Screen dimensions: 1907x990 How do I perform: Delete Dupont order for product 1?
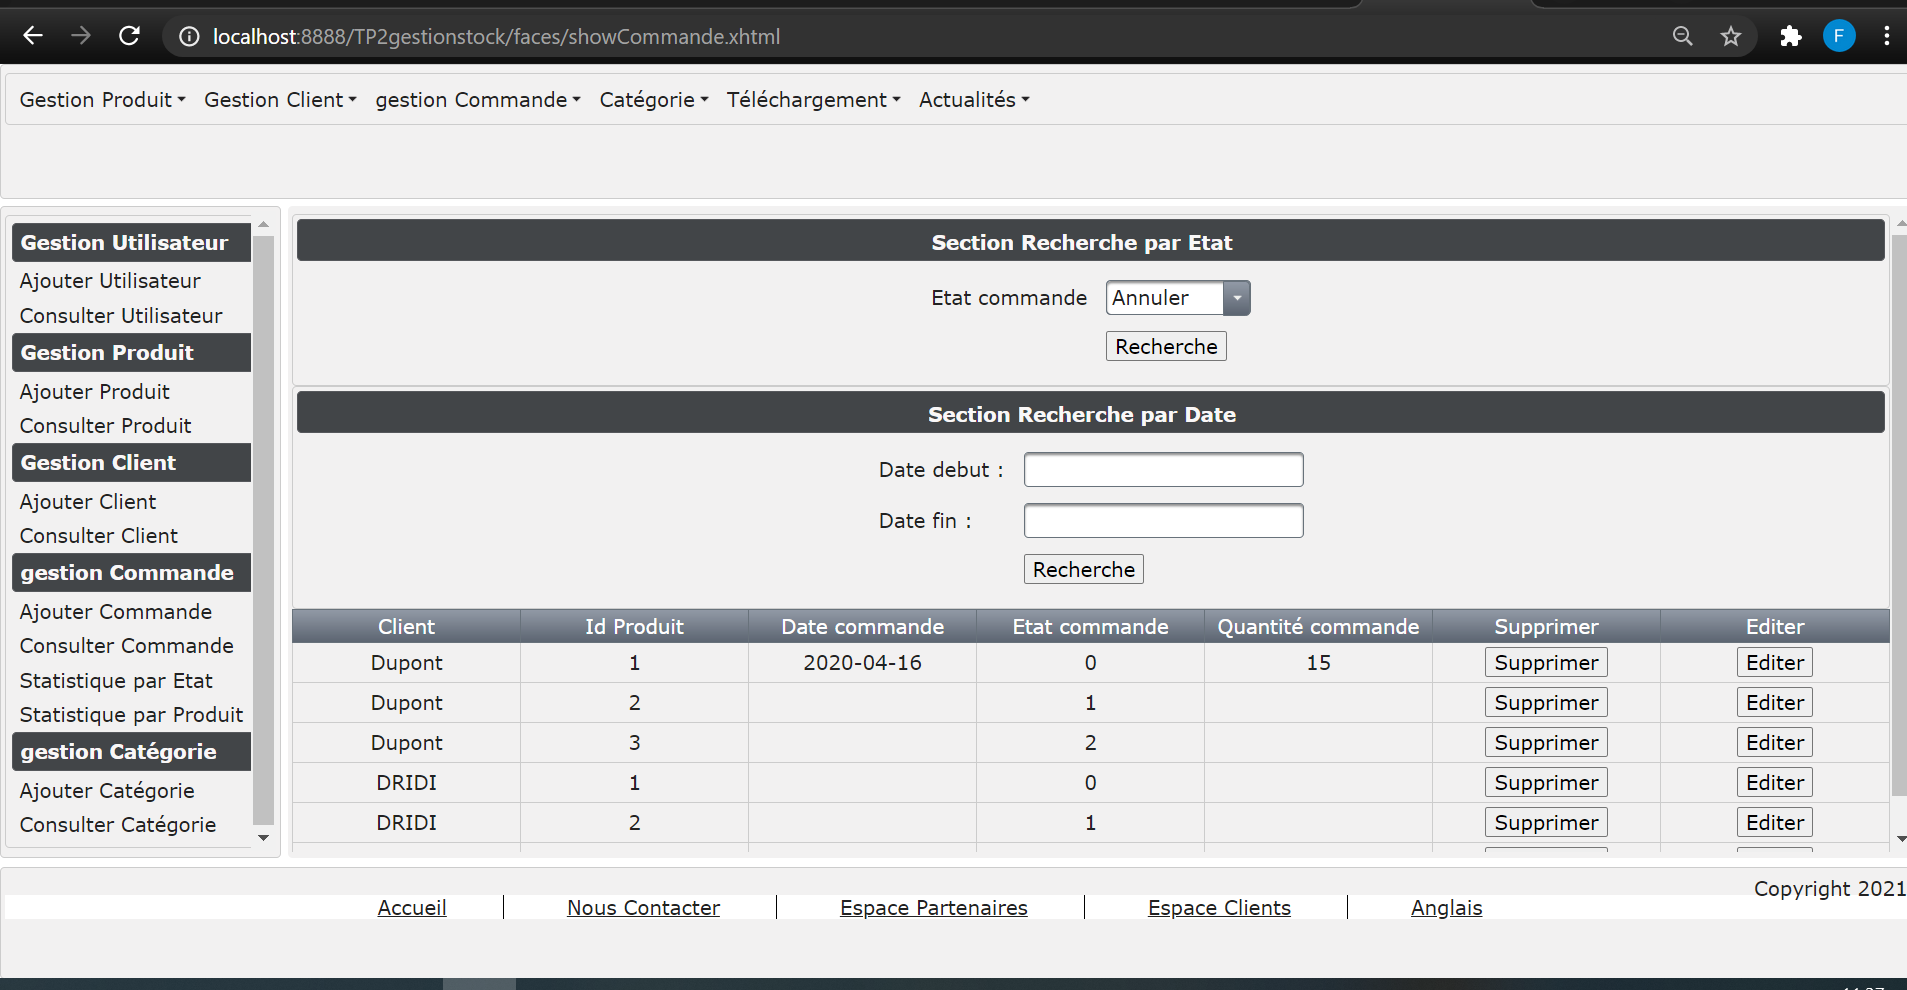point(1546,663)
